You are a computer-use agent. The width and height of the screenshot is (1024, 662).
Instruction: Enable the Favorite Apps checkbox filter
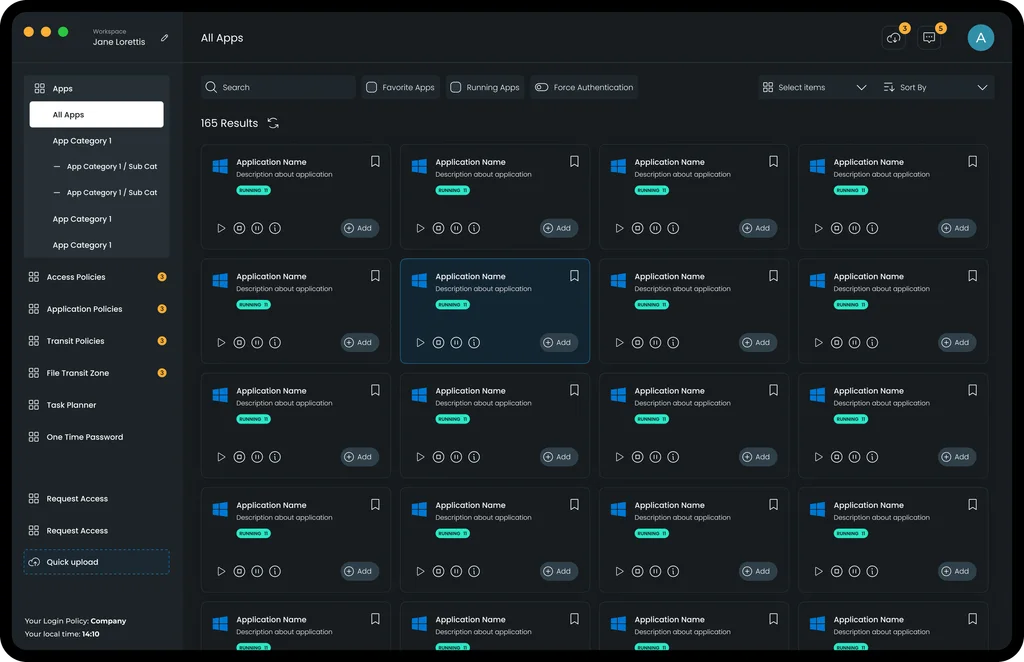coord(371,87)
